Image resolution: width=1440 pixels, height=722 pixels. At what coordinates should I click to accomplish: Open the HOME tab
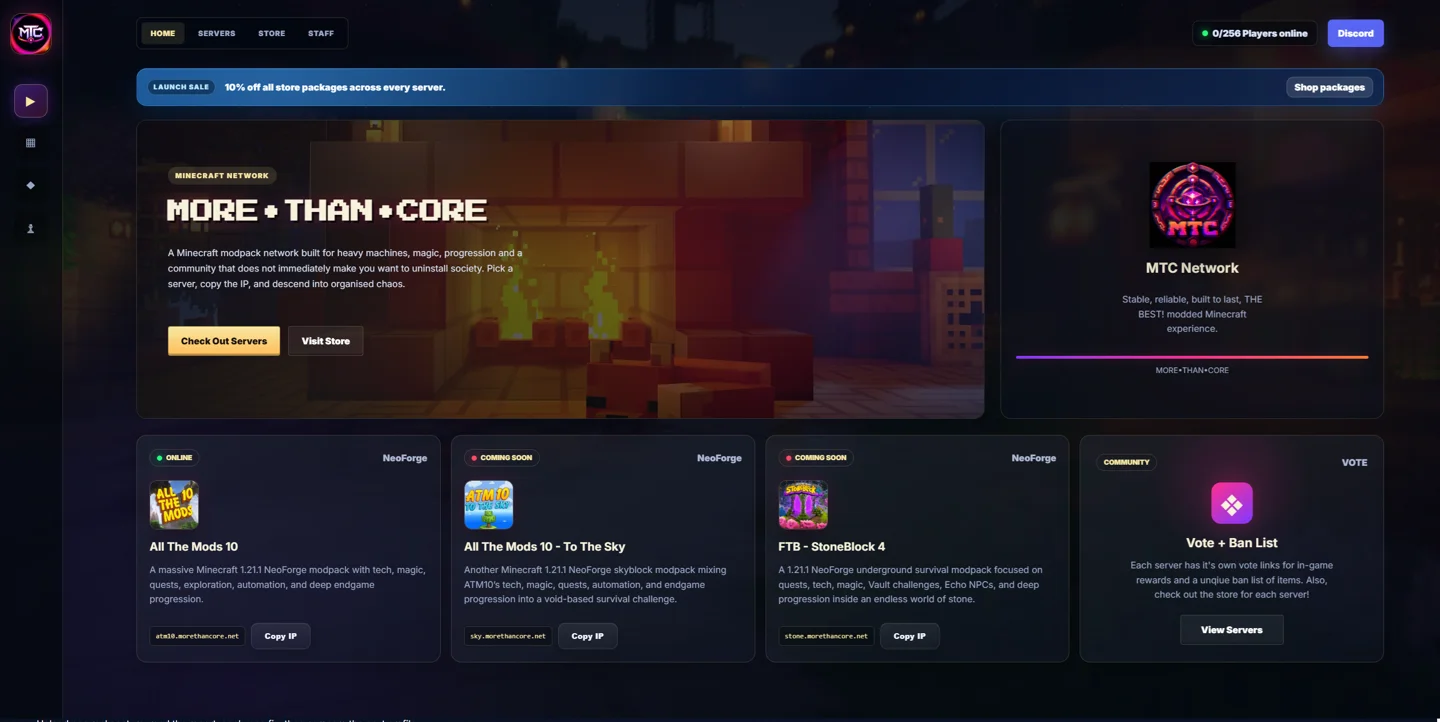point(163,33)
